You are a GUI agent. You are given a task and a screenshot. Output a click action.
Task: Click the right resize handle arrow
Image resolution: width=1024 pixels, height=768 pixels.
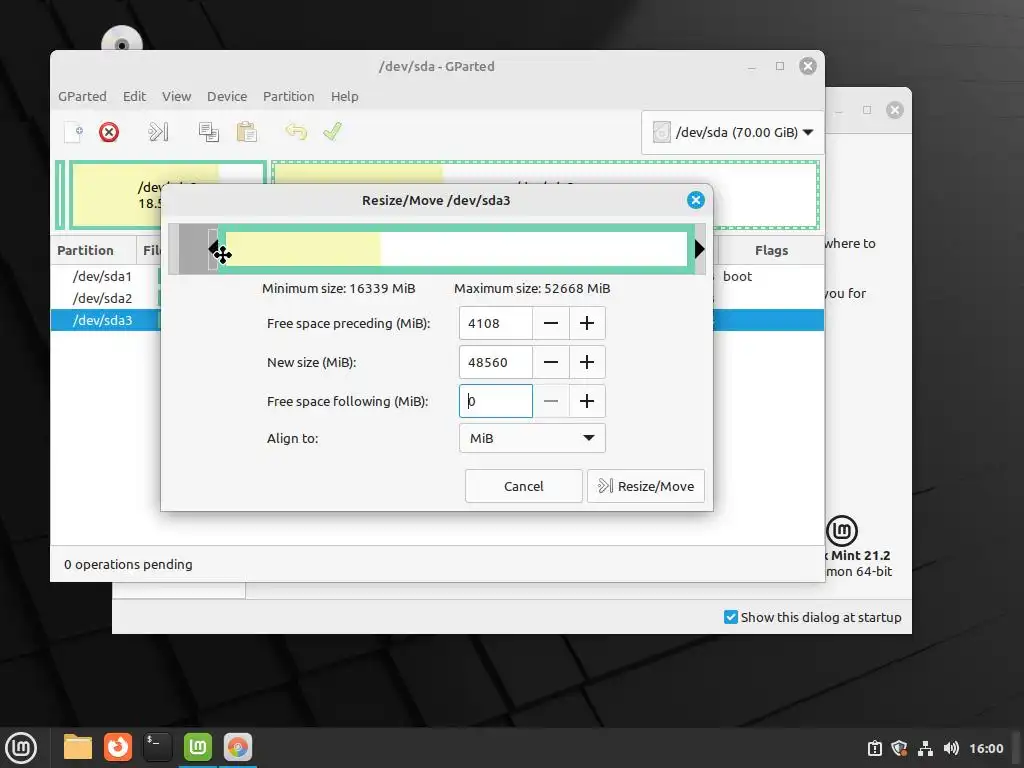tap(699, 249)
